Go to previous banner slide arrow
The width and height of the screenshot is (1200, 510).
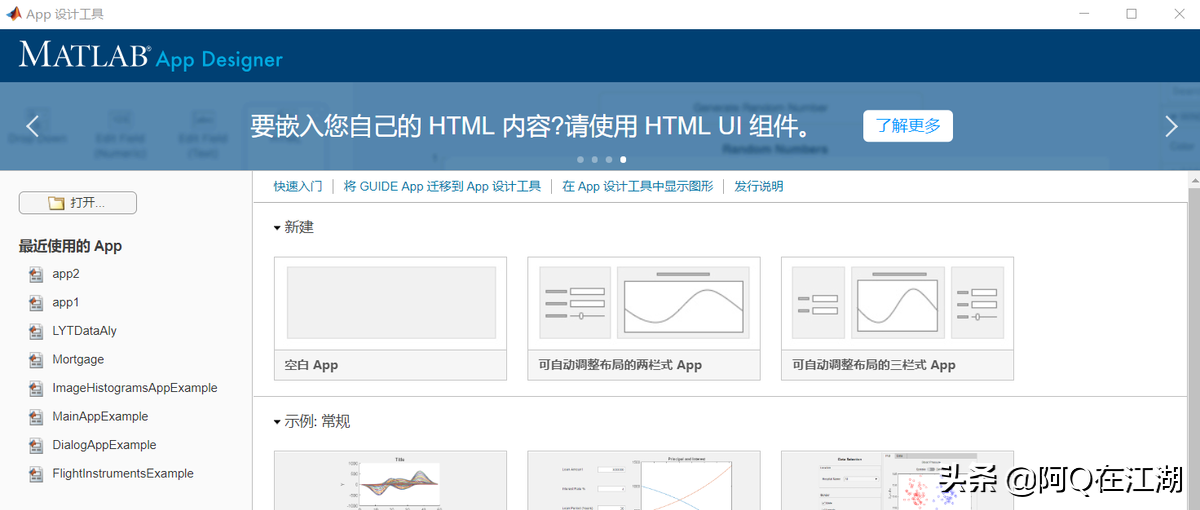(32, 126)
